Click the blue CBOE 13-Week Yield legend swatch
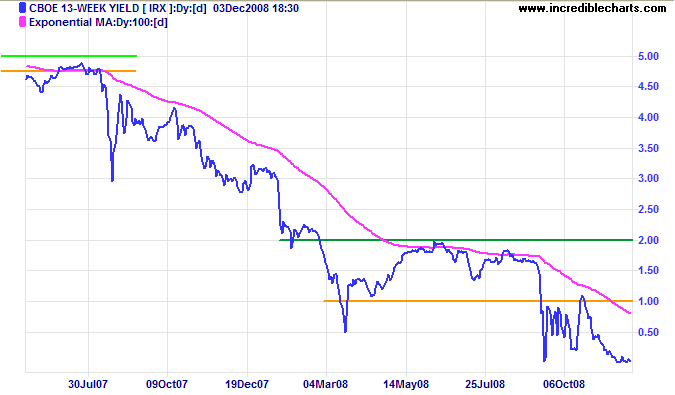The height and width of the screenshot is (395, 675). [22, 8]
